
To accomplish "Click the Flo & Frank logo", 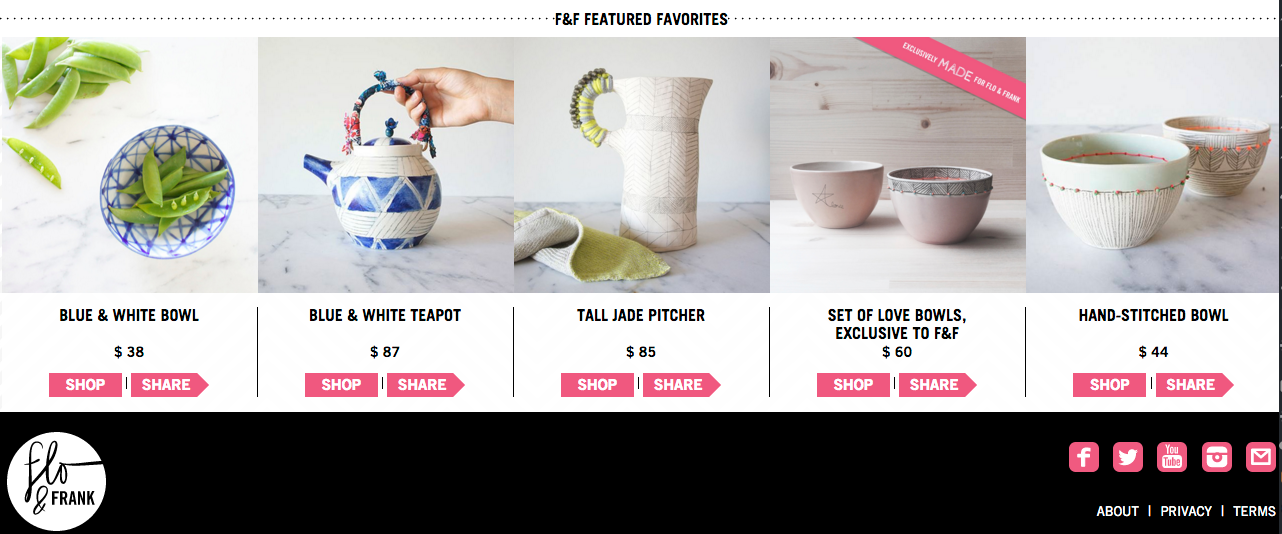I will [x=56, y=482].
